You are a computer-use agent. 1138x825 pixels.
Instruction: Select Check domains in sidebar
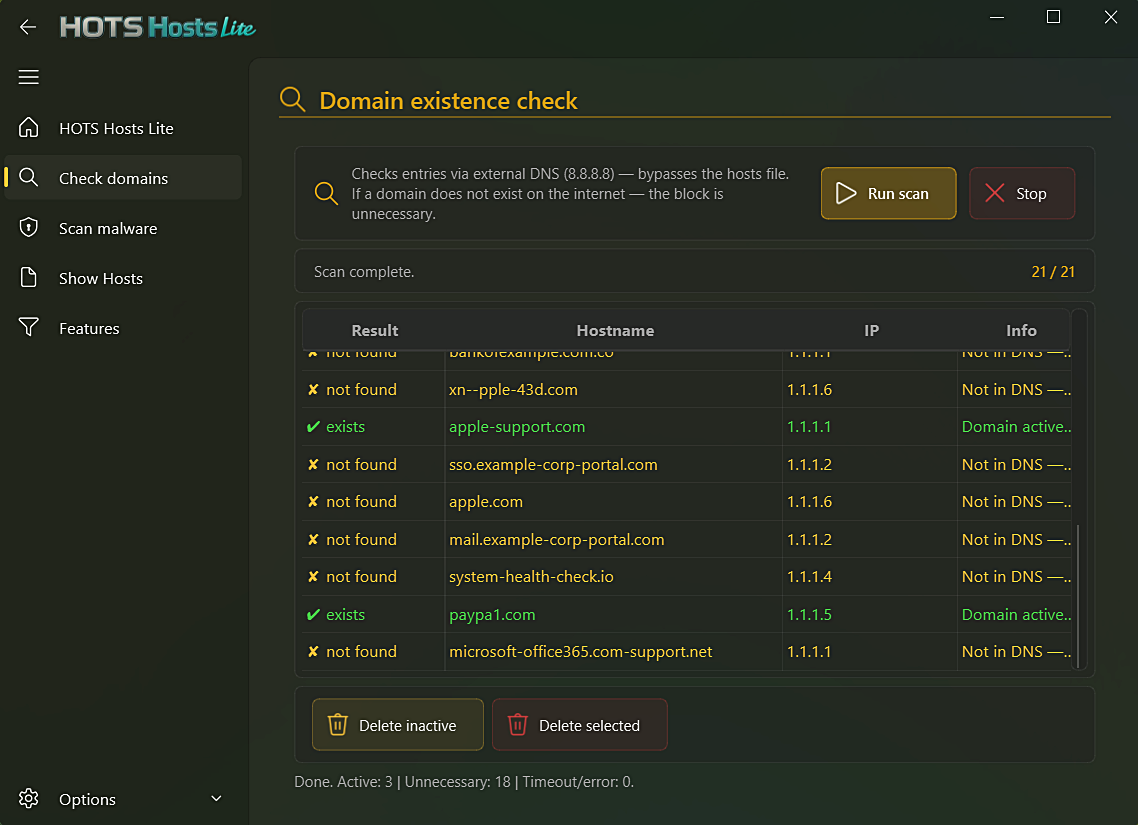pos(123,178)
